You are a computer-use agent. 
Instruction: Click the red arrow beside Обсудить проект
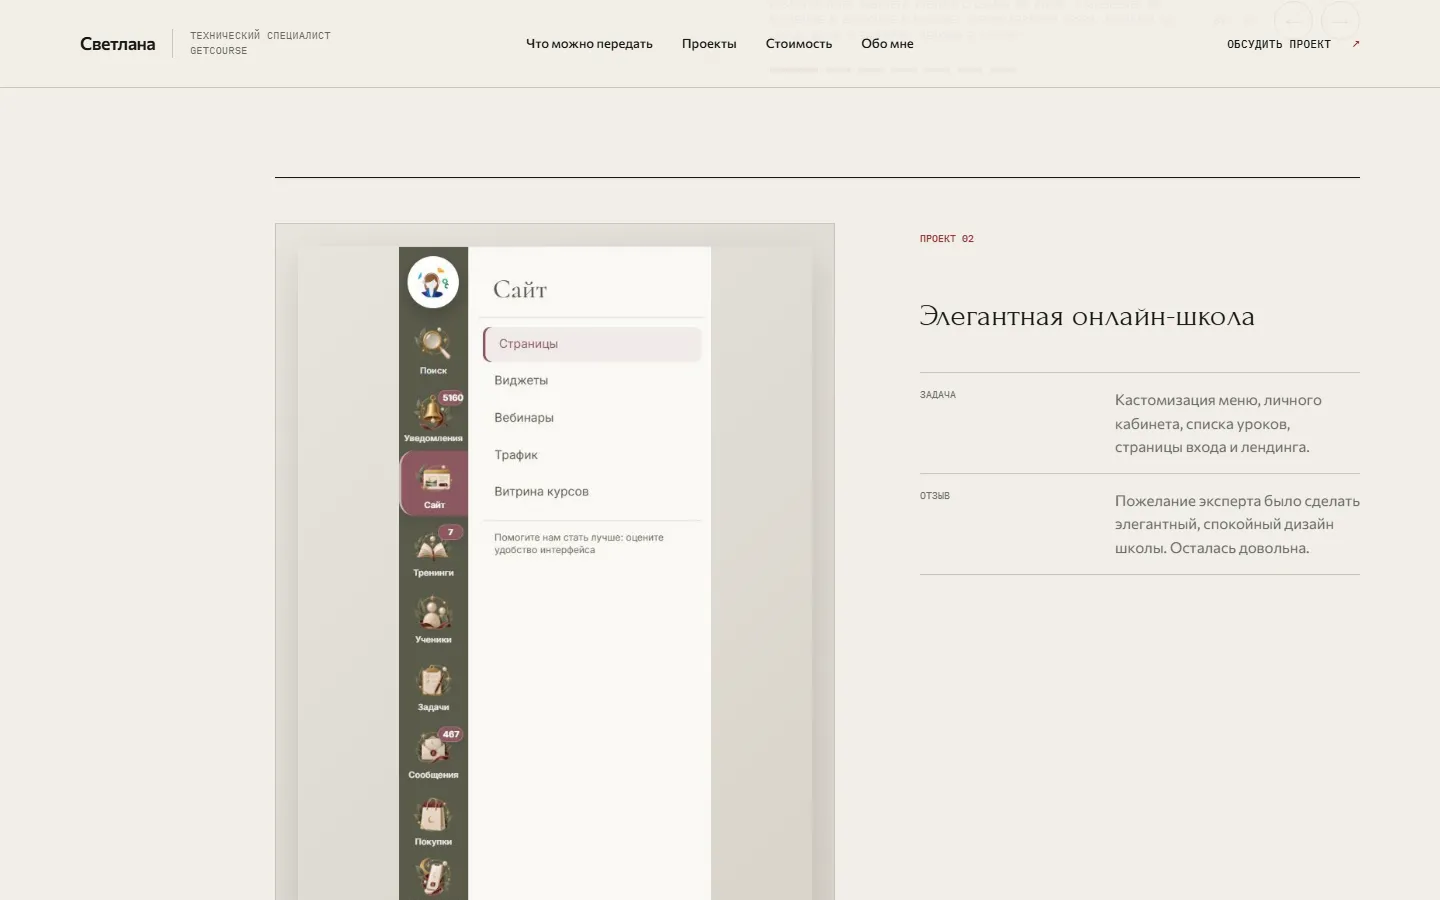1356,44
